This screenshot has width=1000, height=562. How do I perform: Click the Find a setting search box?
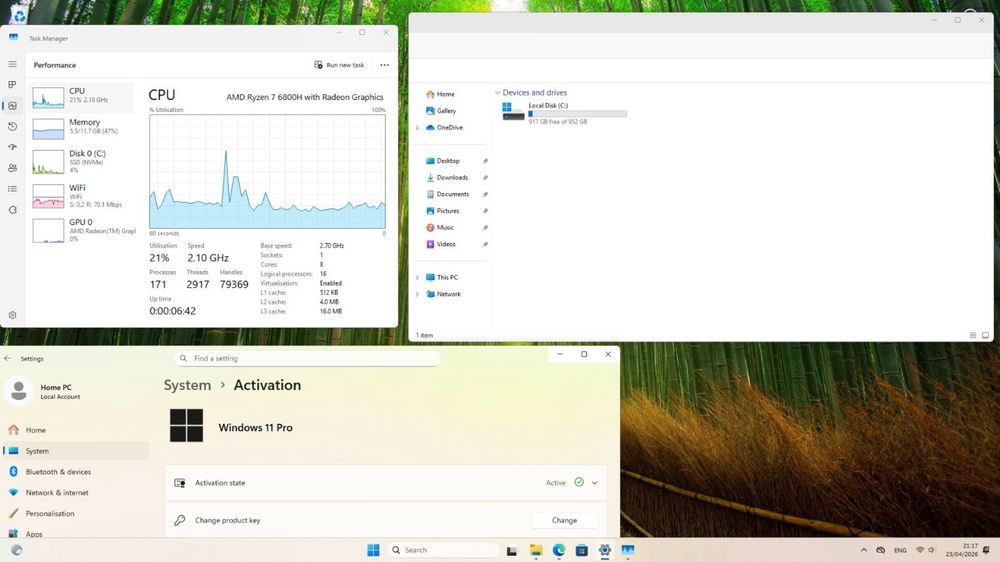pyautogui.click(x=307, y=359)
